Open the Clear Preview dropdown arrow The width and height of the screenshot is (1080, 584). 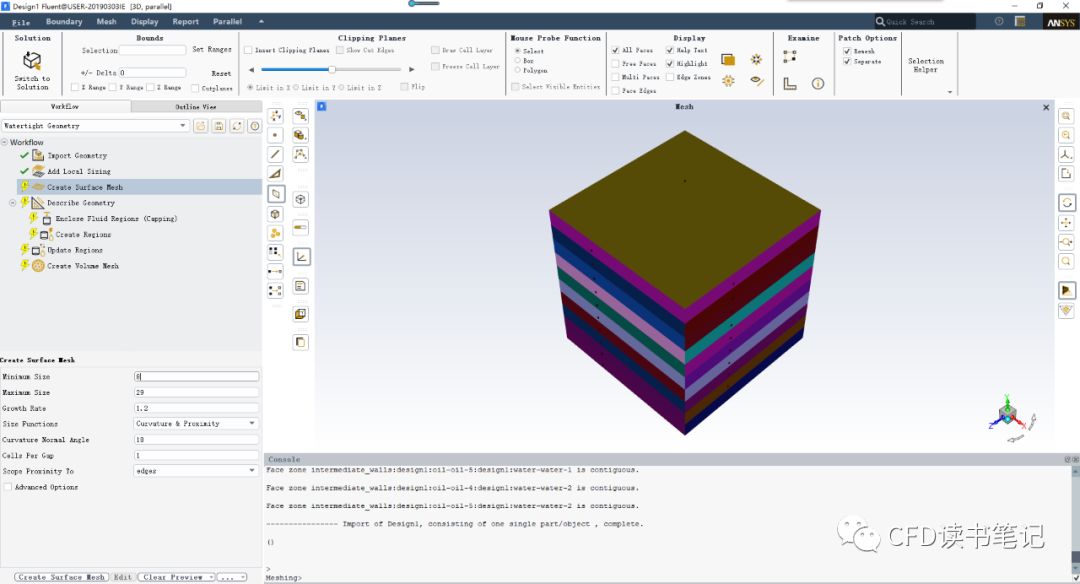coord(211,577)
